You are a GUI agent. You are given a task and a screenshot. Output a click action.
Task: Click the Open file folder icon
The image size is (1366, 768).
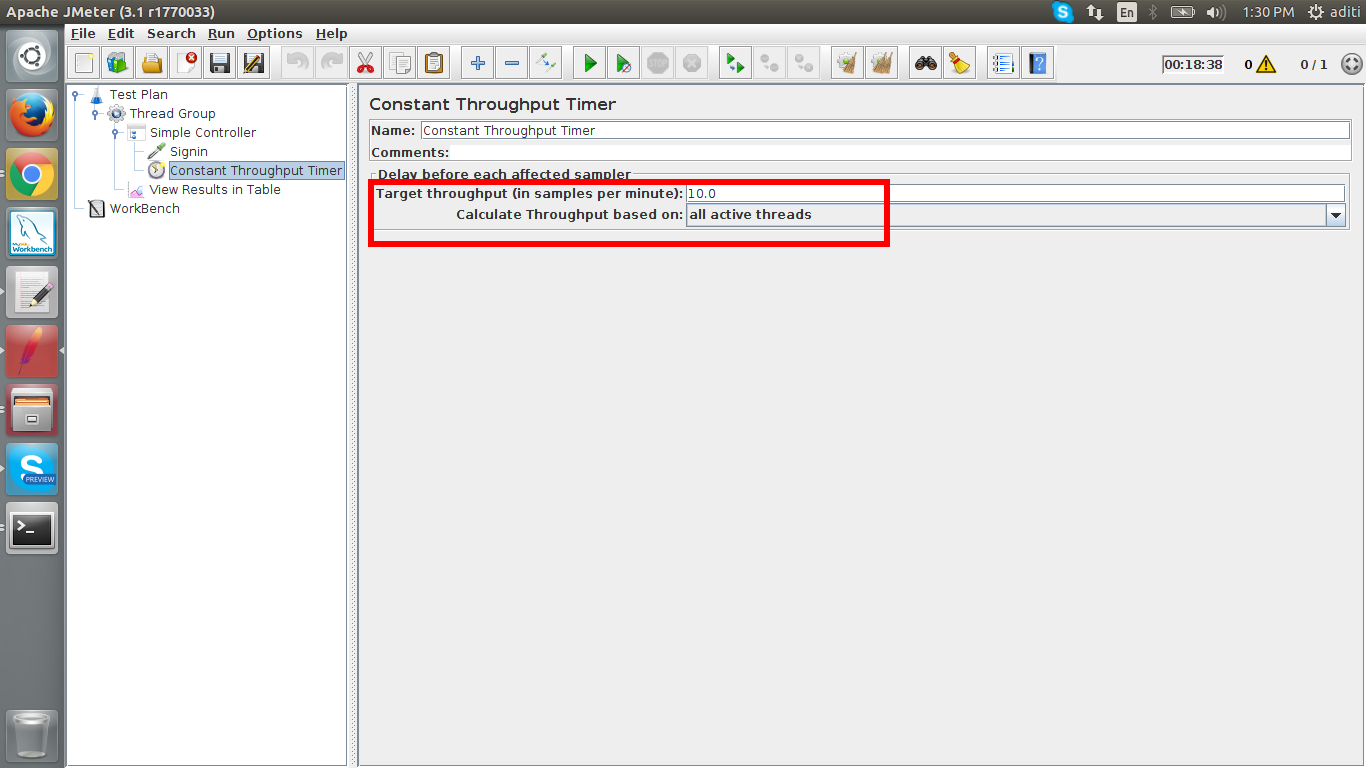tap(152, 64)
